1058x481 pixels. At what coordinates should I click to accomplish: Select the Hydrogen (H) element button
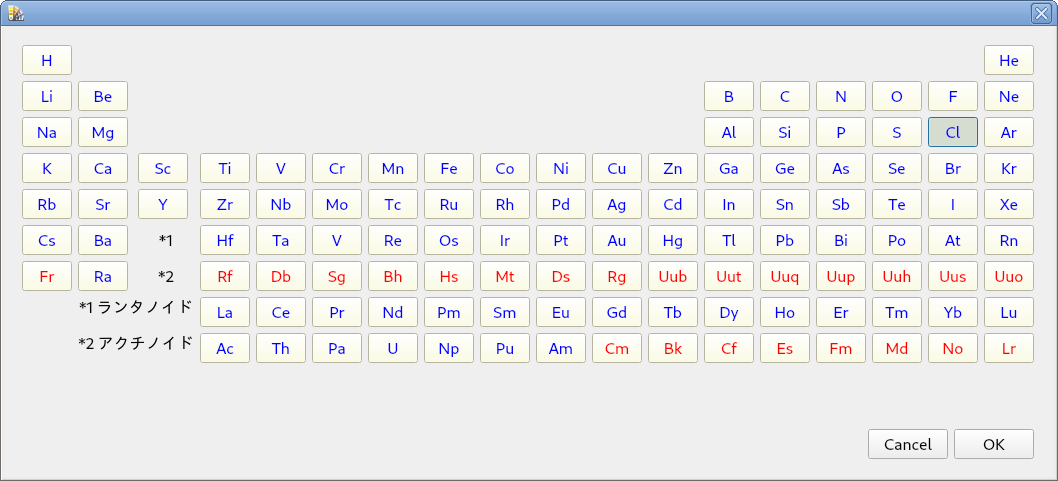47,60
